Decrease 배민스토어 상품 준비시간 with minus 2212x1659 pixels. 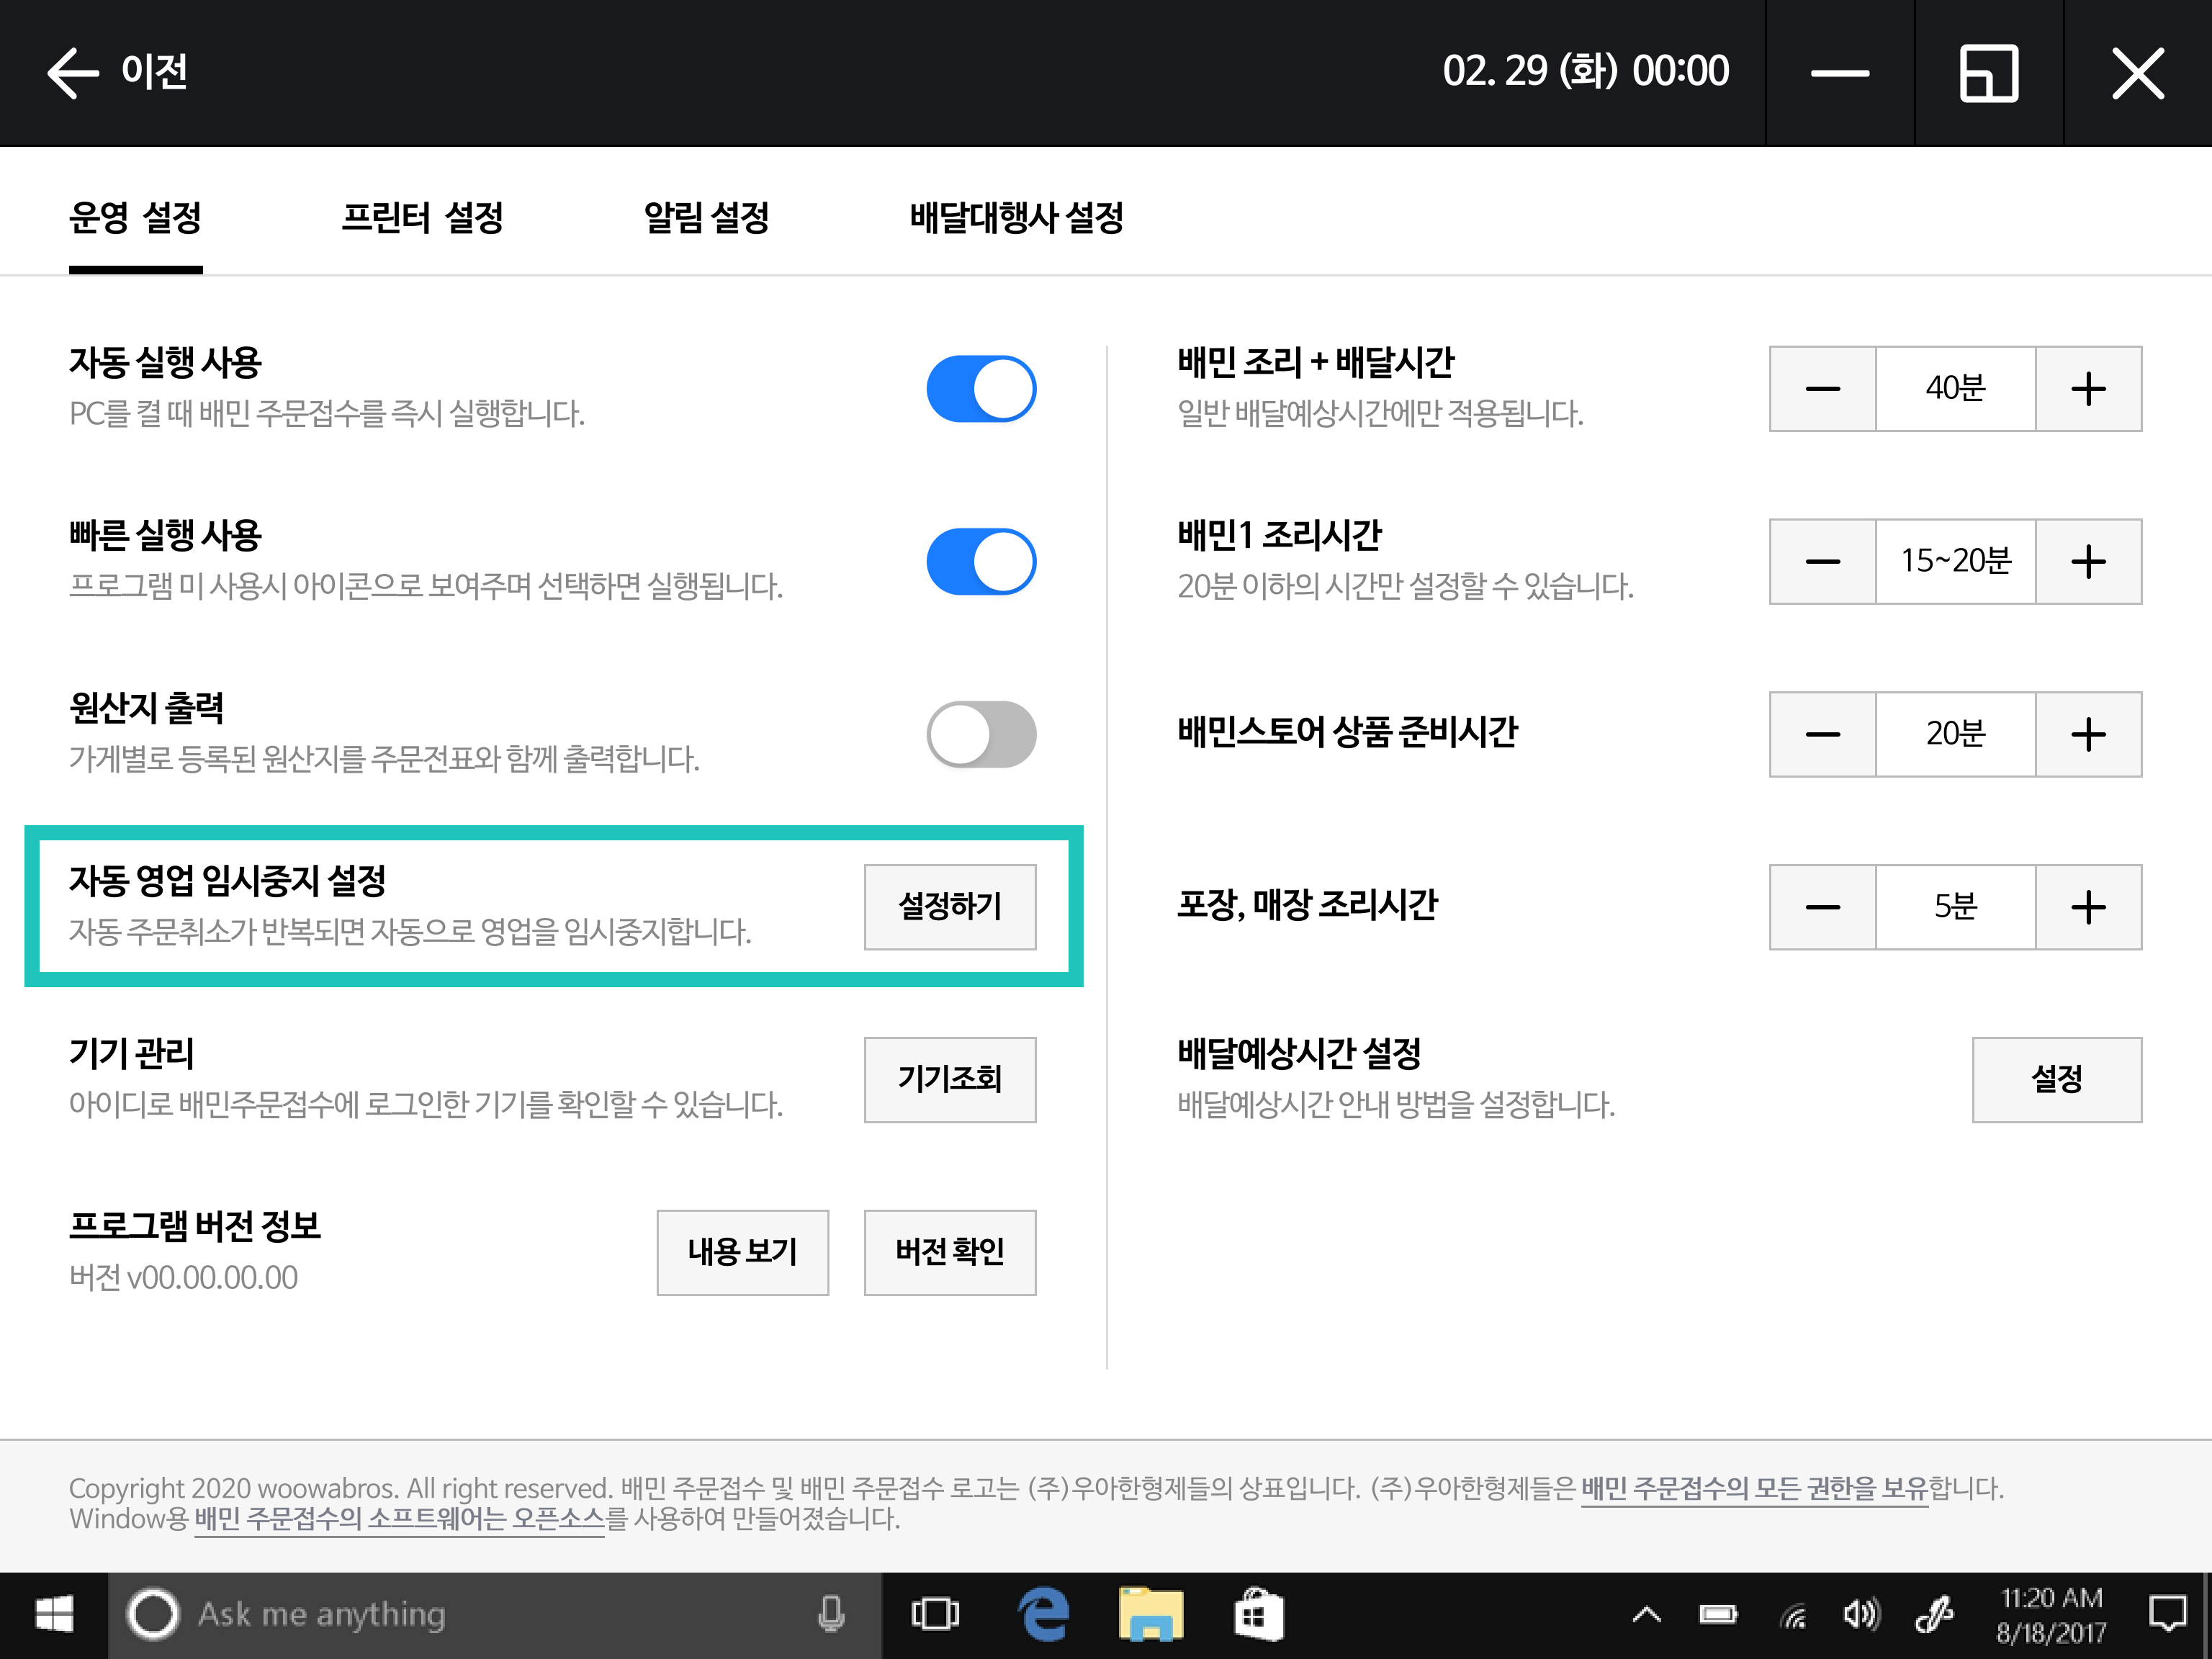coord(1823,735)
